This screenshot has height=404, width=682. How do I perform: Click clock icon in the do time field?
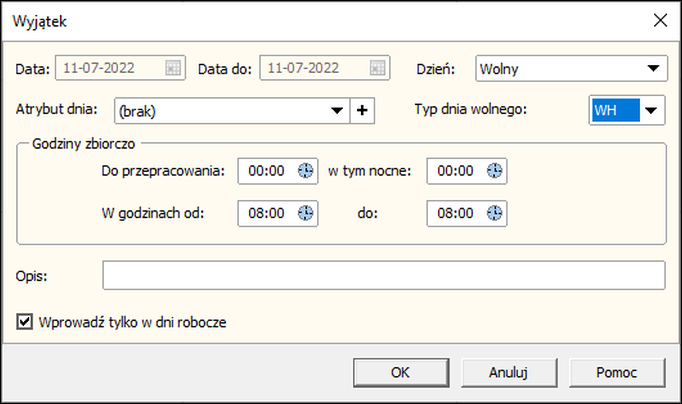[x=494, y=213]
